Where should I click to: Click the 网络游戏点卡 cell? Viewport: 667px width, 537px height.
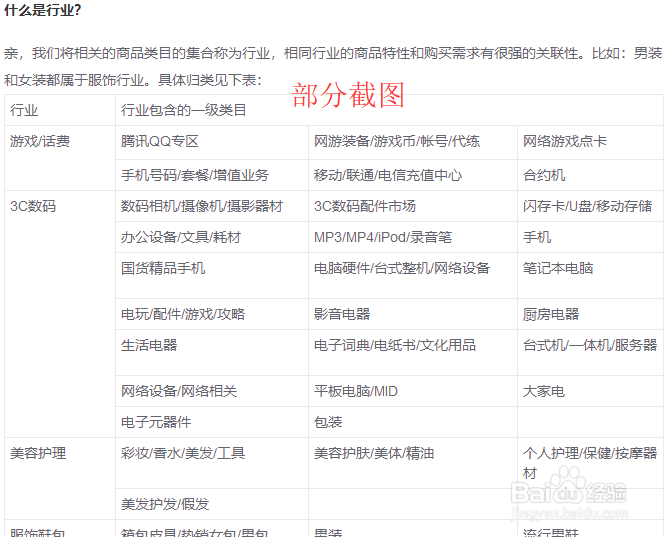(x=590, y=143)
